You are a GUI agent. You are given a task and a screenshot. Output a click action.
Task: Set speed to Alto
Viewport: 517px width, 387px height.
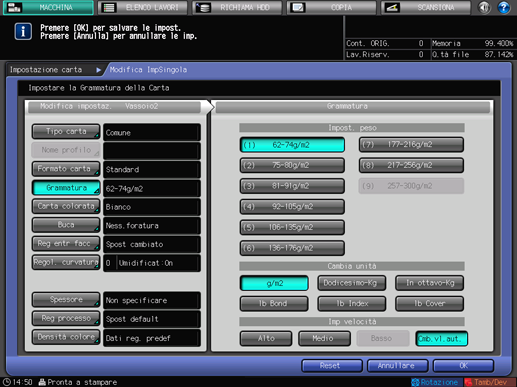click(266, 339)
